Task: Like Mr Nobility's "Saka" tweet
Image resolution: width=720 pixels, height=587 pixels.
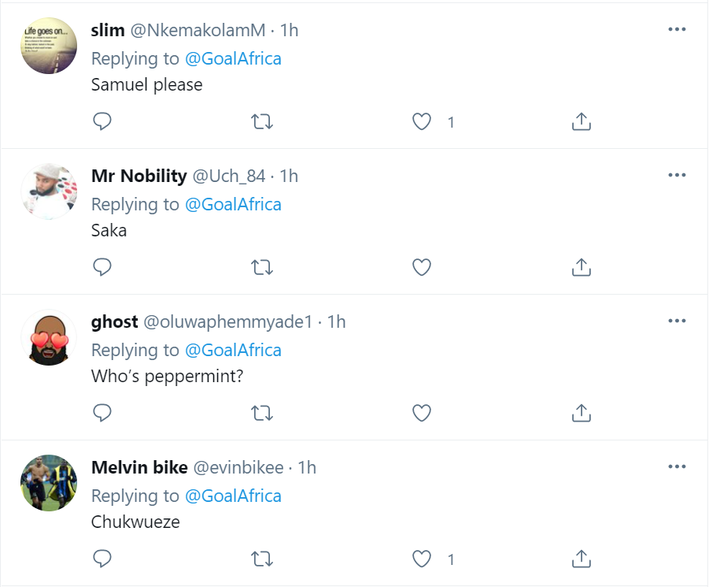Action: point(422,267)
